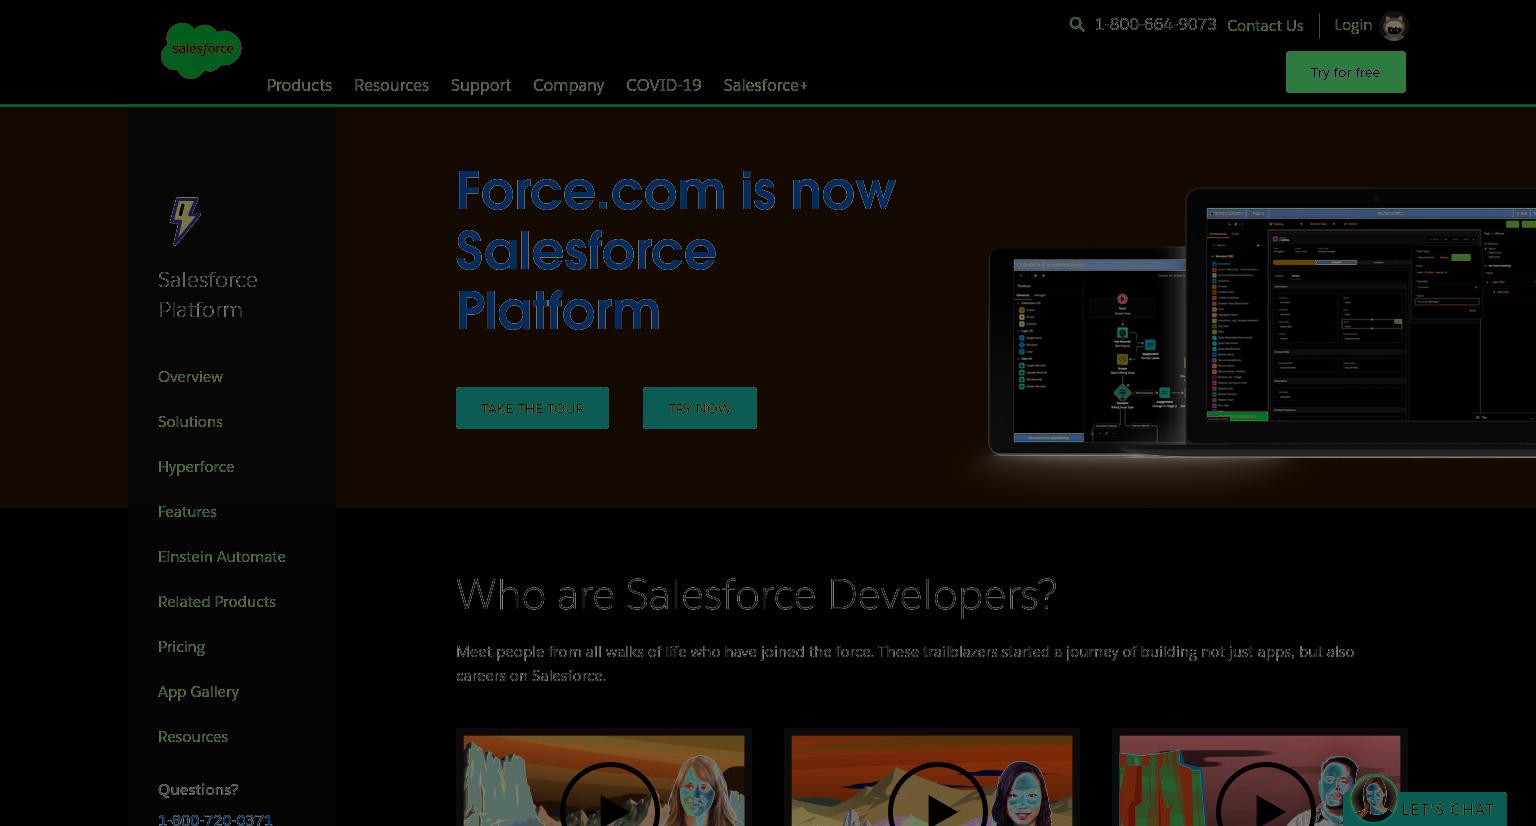Click the Salesforce cloud logo
Screen dimensions: 1536x826
201,50
